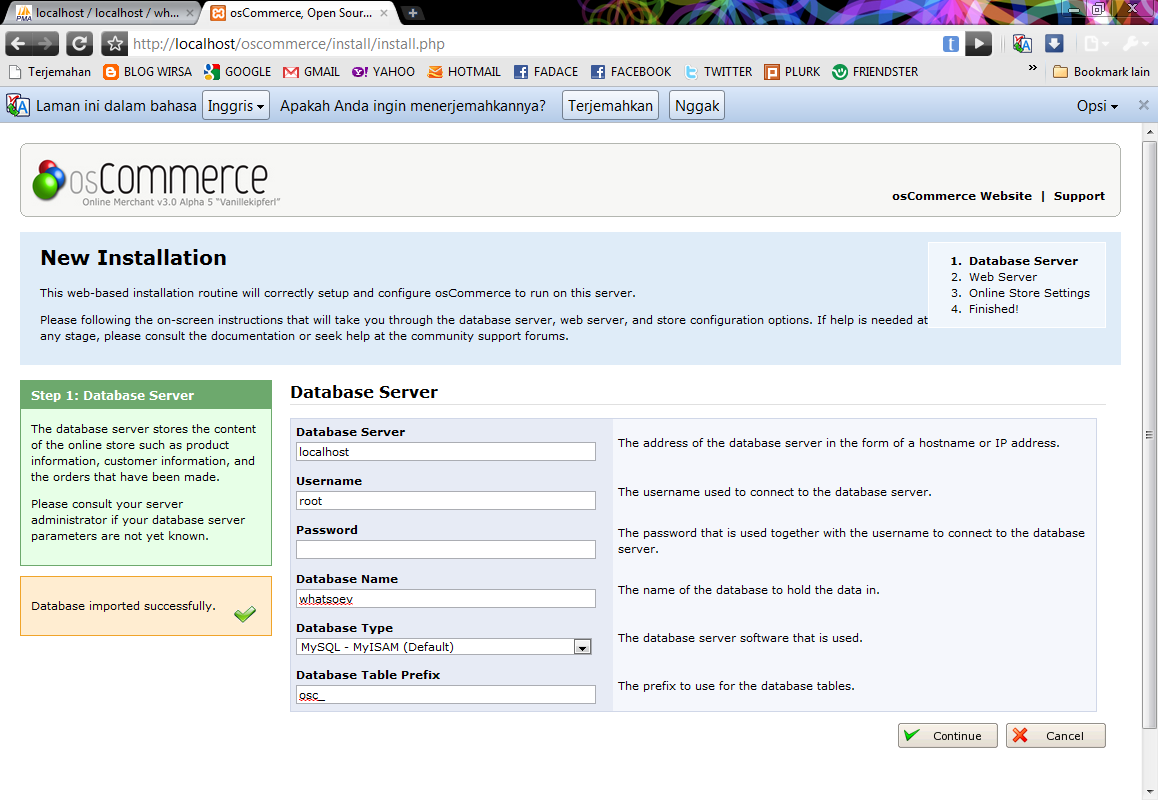The image size is (1158, 800).
Task: Click the download arrow extension icon
Action: click(x=1054, y=44)
